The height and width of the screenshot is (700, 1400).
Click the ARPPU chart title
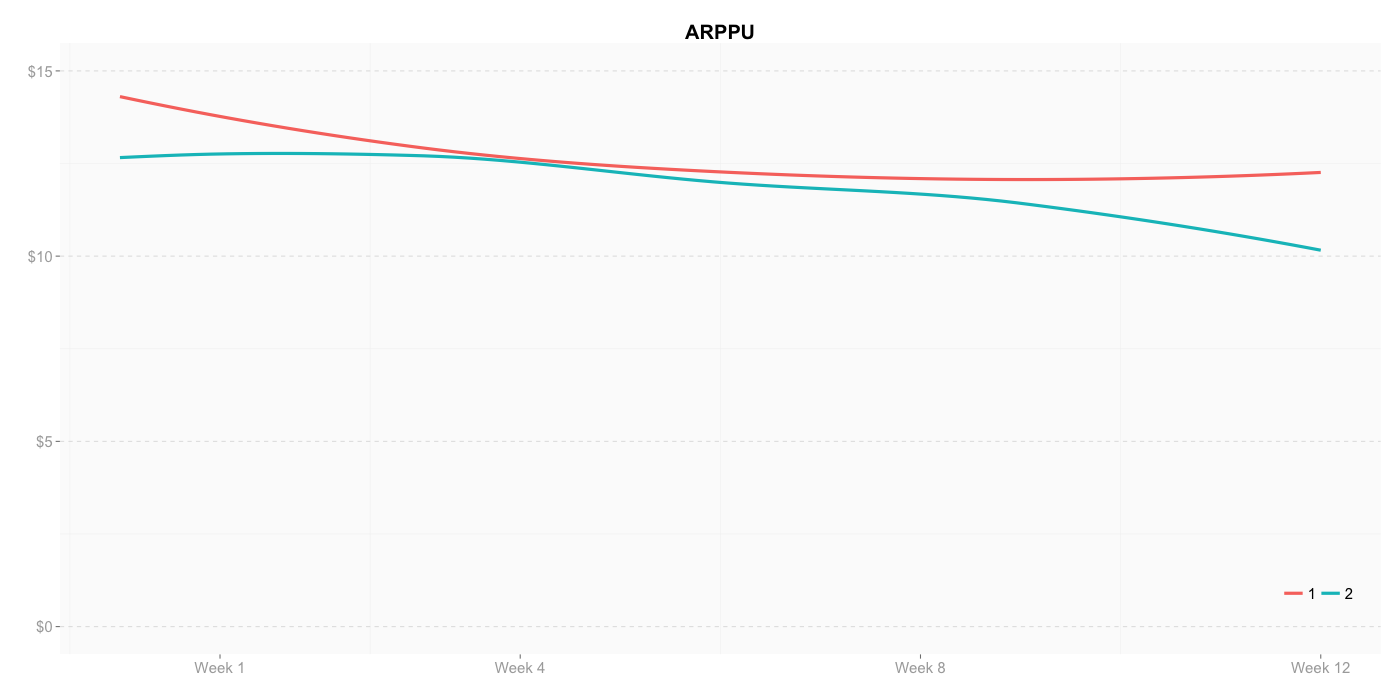point(719,32)
